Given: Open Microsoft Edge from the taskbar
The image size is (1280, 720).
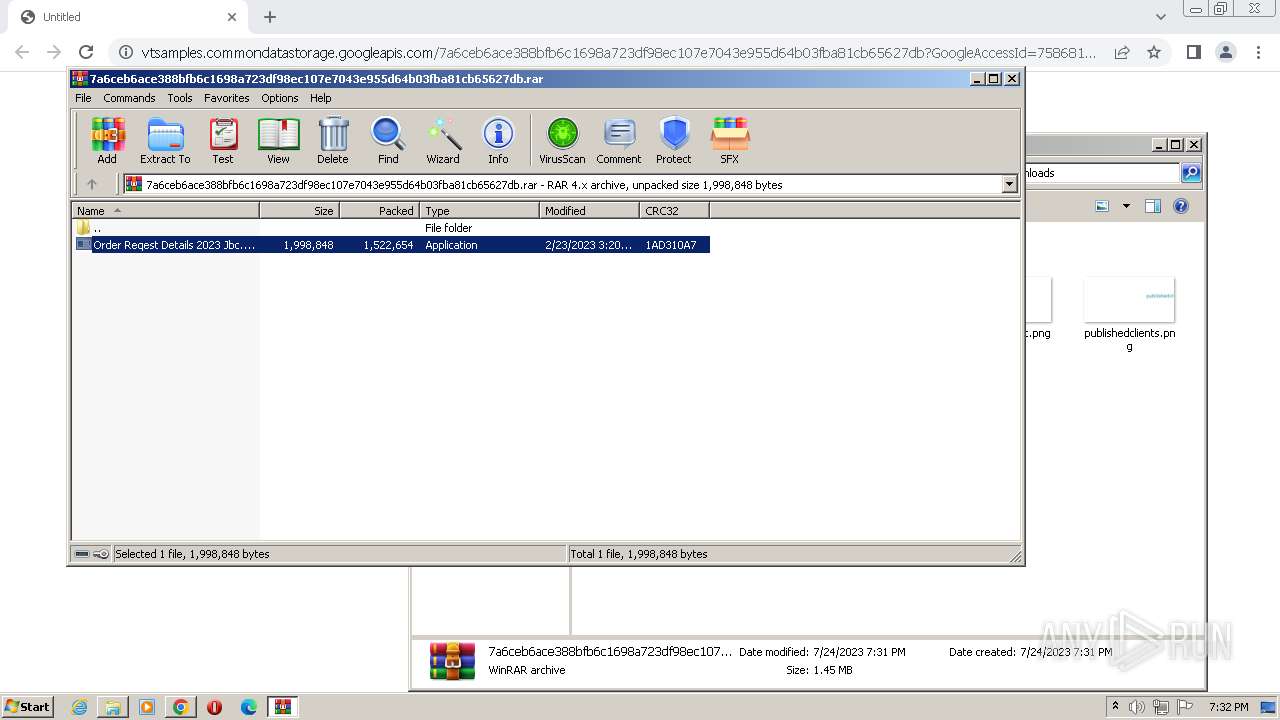Looking at the screenshot, I should [249, 707].
